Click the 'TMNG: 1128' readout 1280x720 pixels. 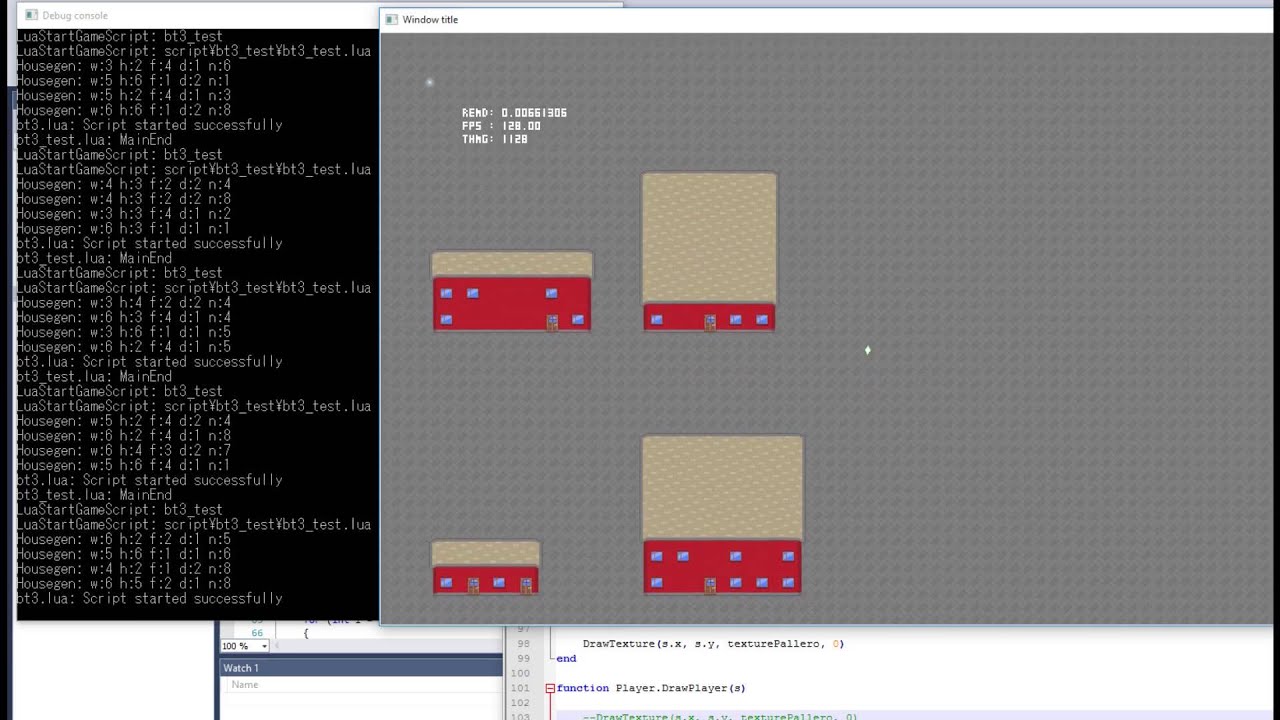point(495,139)
